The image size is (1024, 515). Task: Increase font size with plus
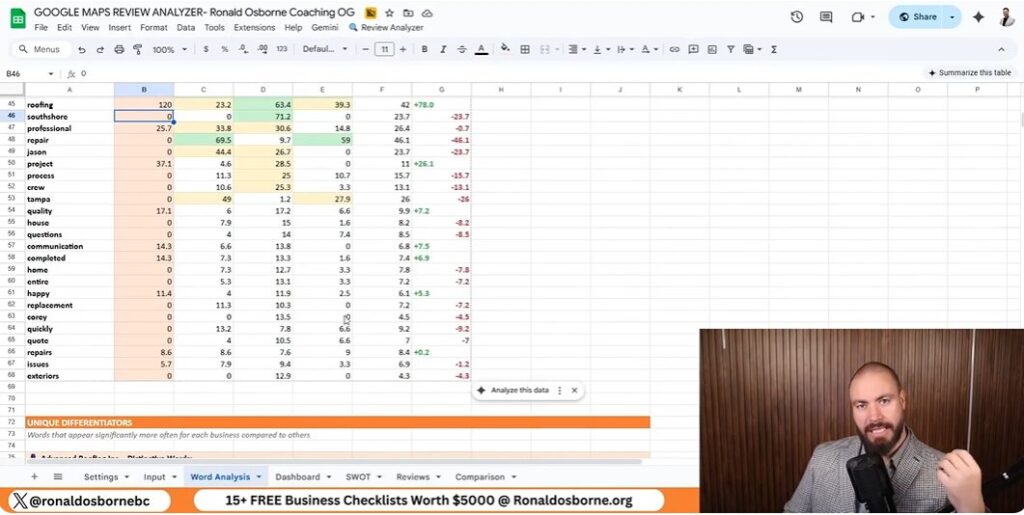pyautogui.click(x=403, y=50)
